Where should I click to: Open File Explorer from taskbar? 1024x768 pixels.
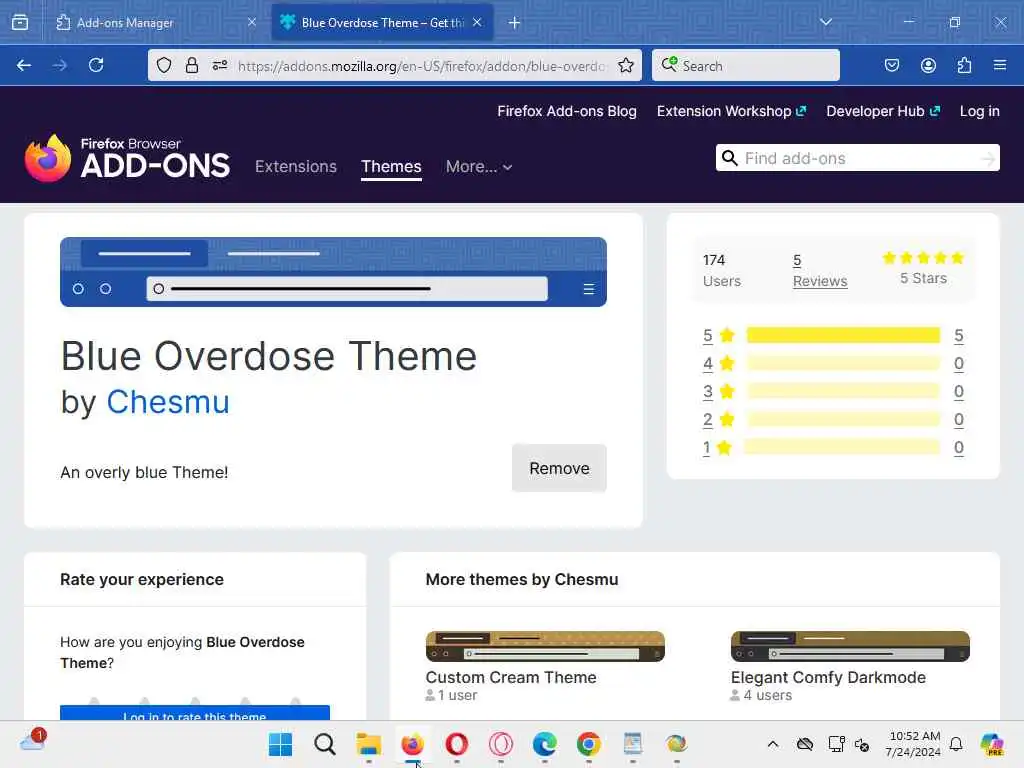pyautogui.click(x=368, y=744)
